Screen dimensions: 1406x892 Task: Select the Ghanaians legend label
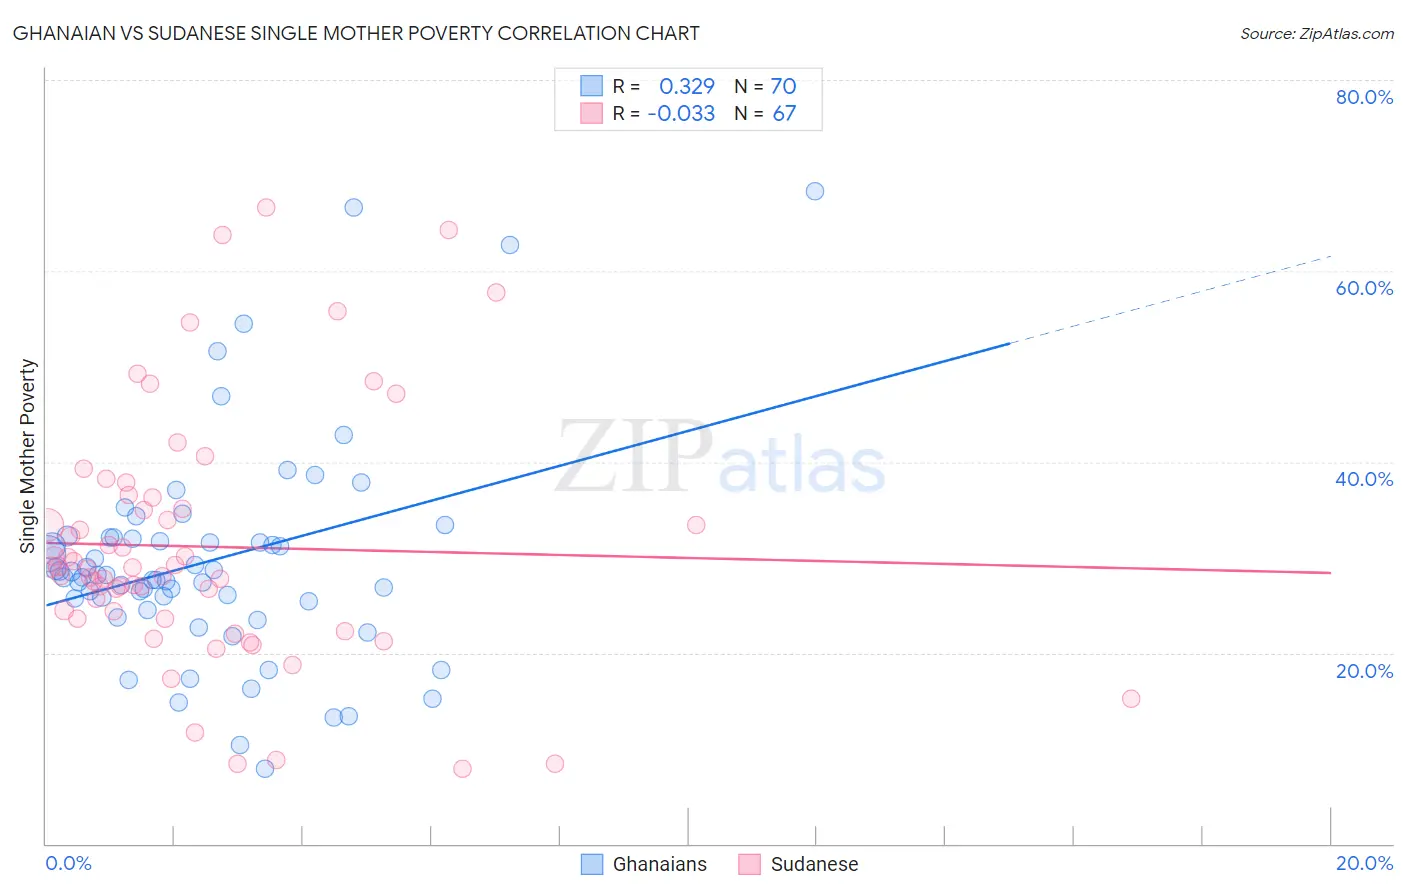click(659, 864)
